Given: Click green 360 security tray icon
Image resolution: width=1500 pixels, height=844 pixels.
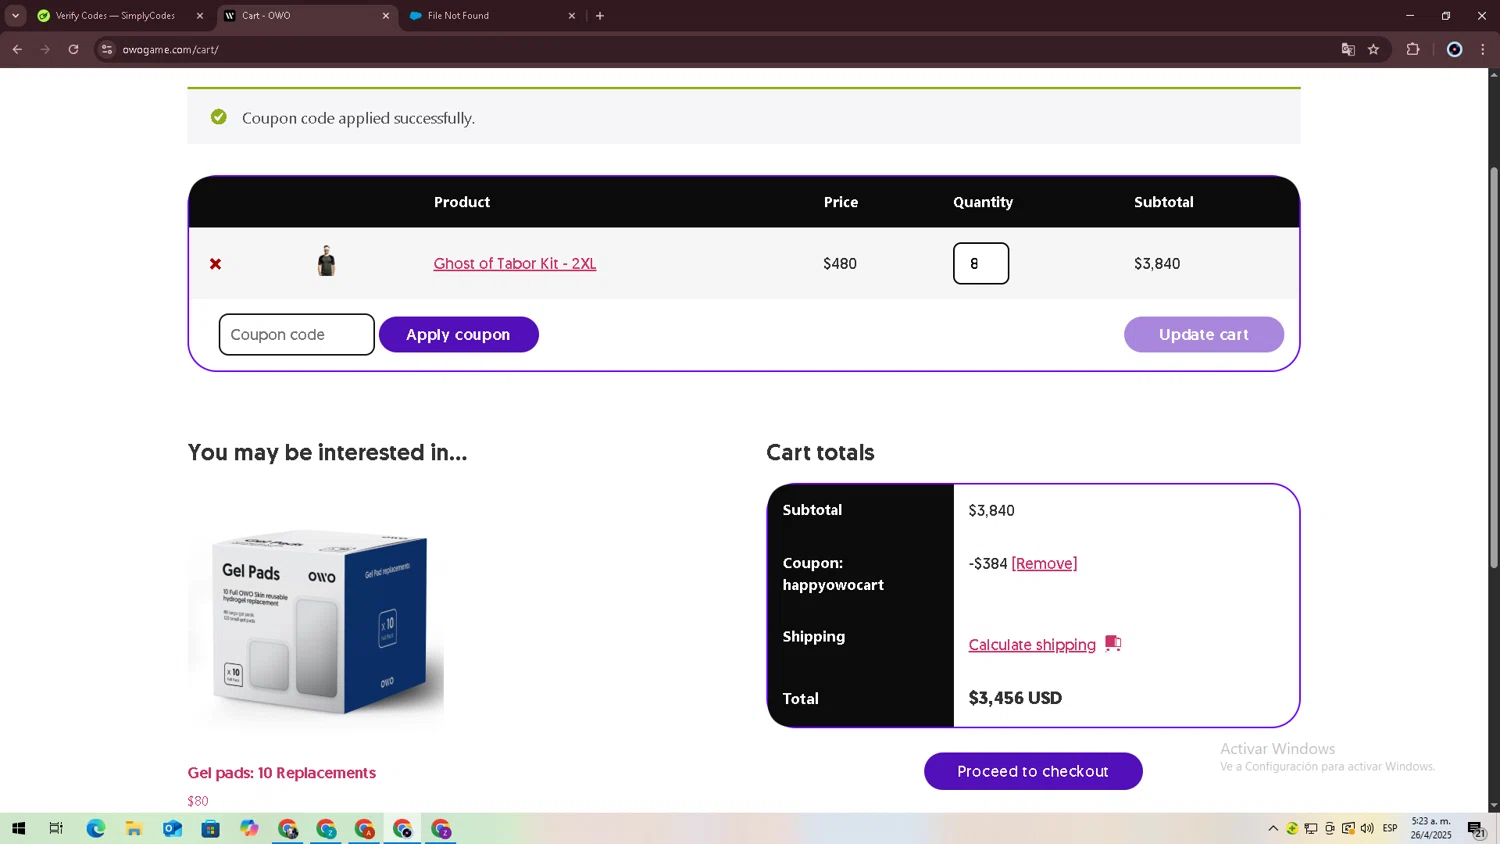Looking at the screenshot, I should pyautogui.click(x=1292, y=829).
